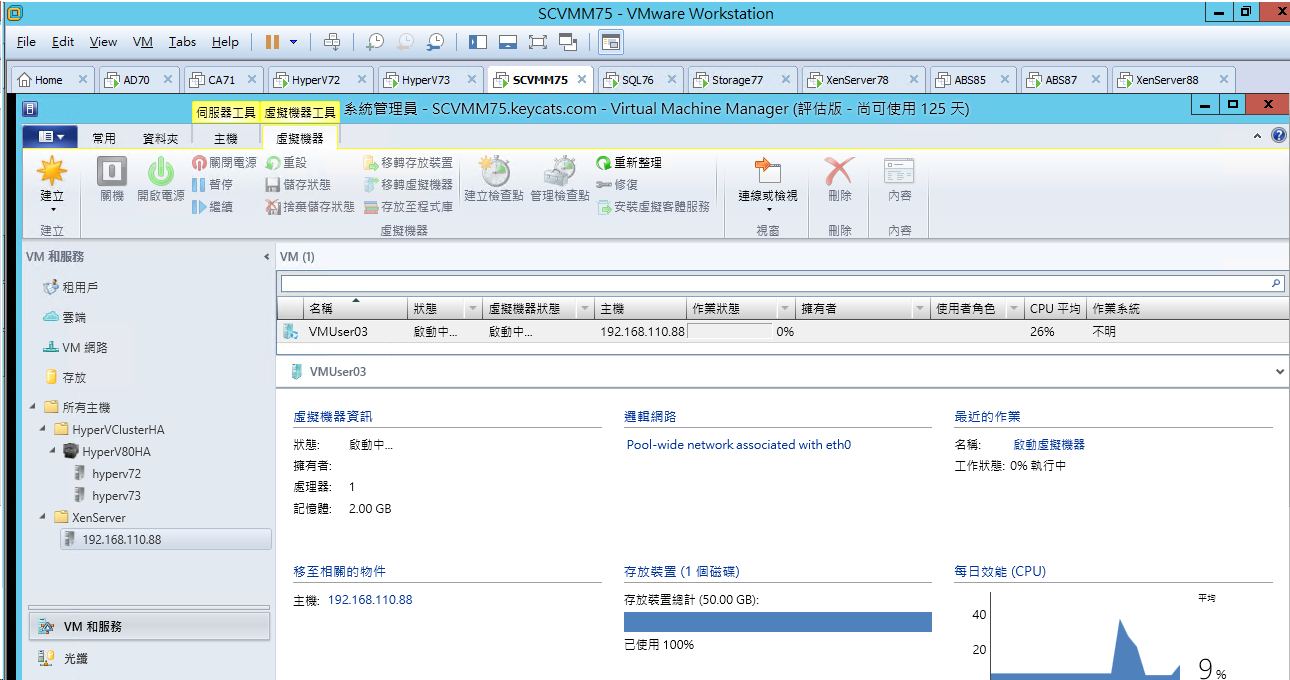Image resolution: width=1290 pixels, height=680 pixels.
Task: Click the 關機 (Shut Down) ribbon icon
Action: [112, 172]
